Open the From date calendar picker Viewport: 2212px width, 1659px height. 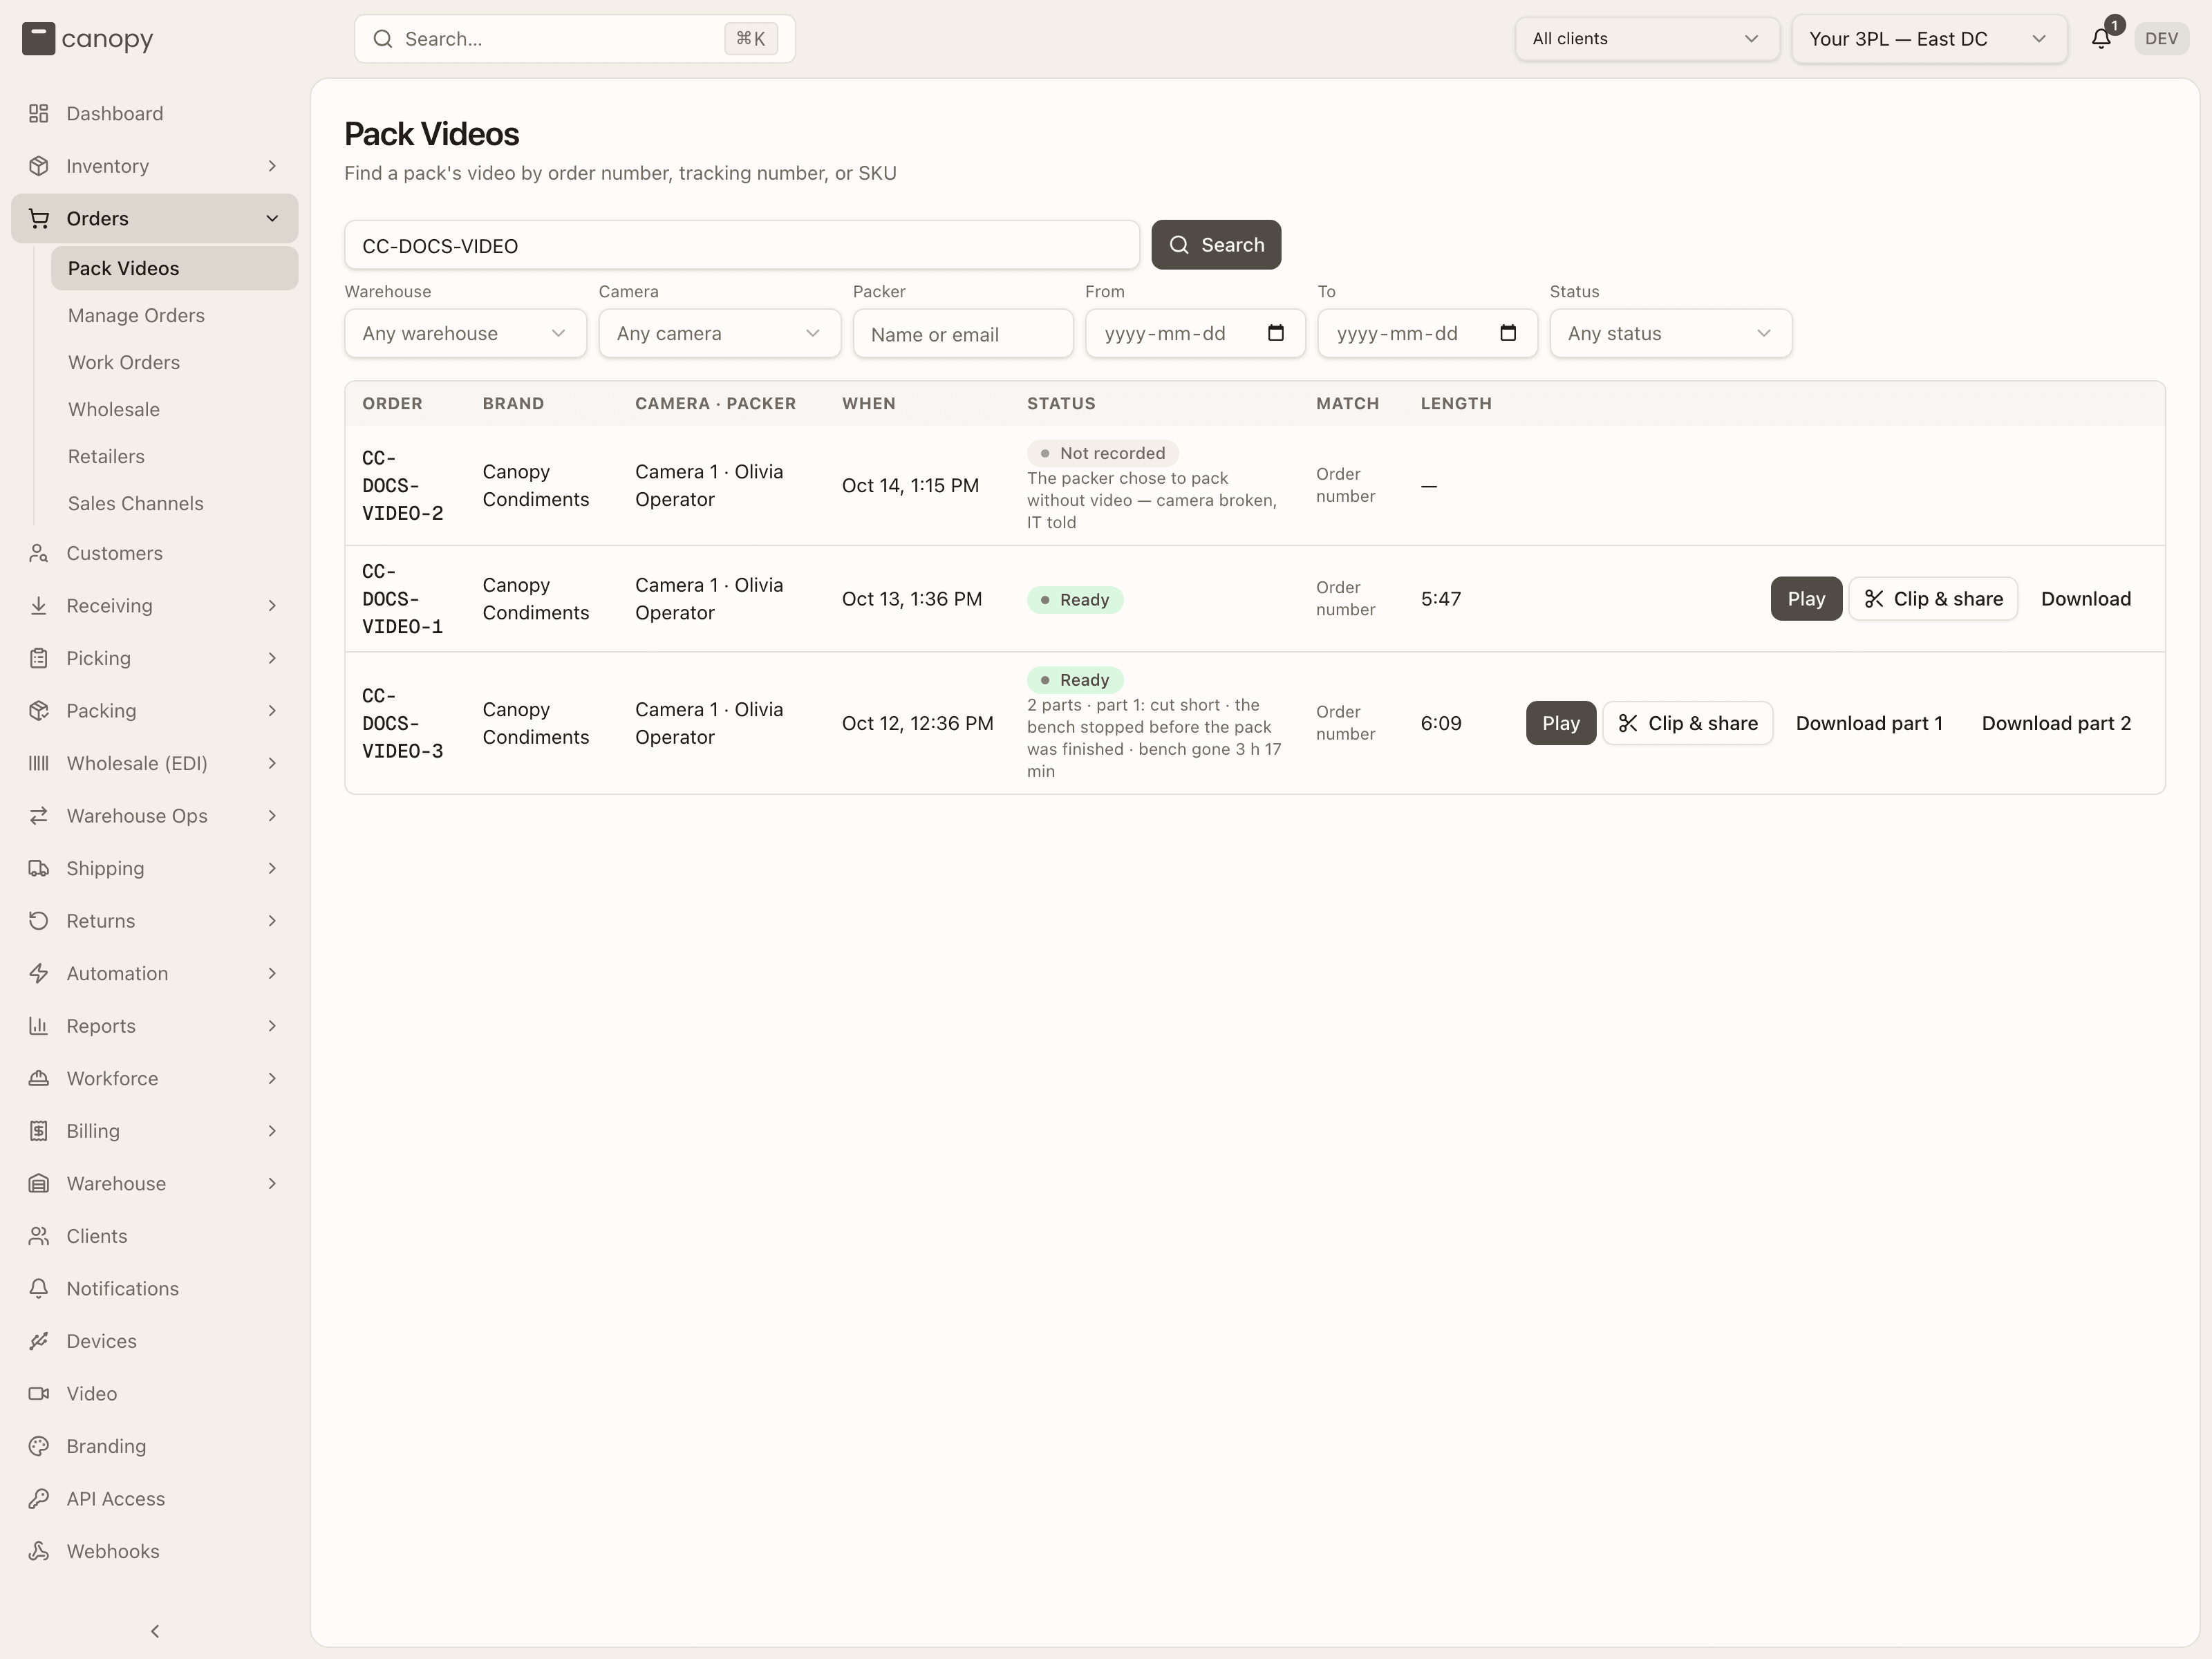(1275, 333)
